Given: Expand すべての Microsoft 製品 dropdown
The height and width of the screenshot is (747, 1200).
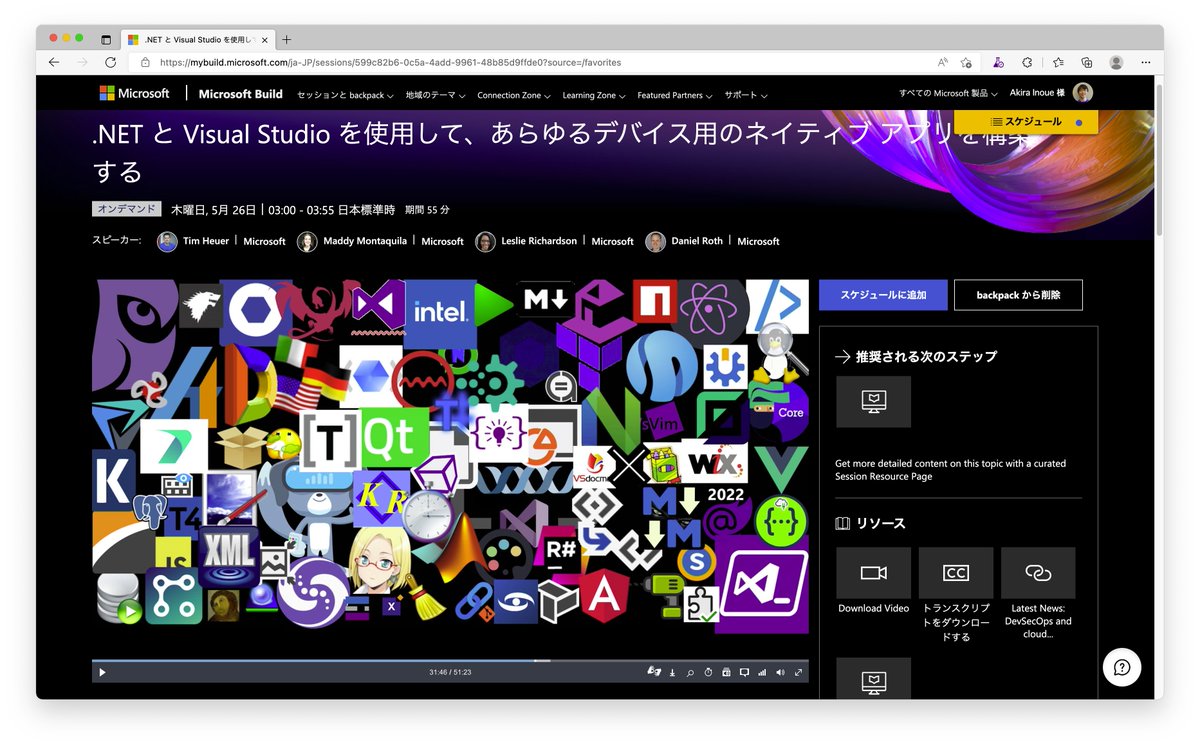Looking at the screenshot, I should coord(949,93).
